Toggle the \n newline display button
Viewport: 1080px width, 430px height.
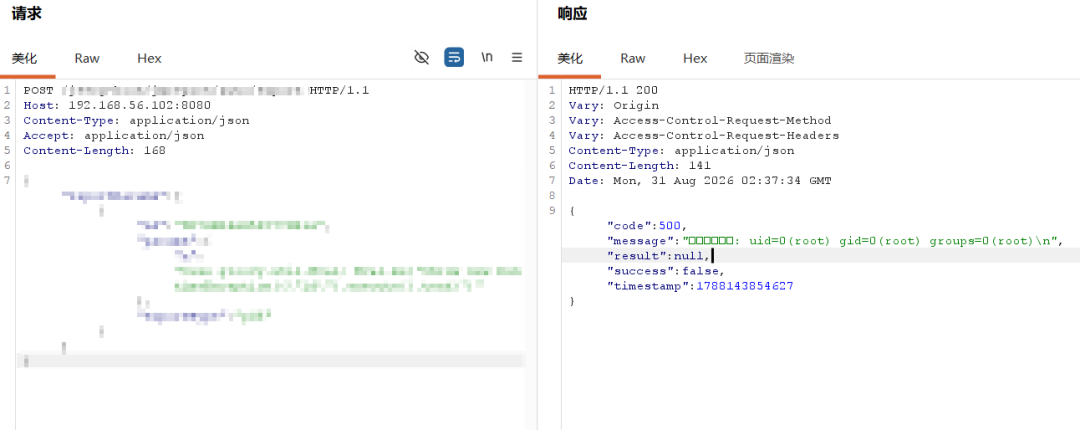pos(487,57)
